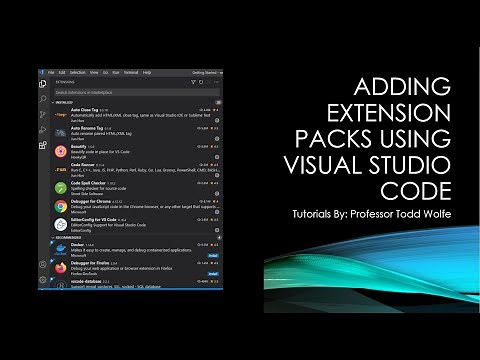This screenshot has width=480, height=360.
Task: Select the Code Spell Checker extension name
Action: pos(88,183)
